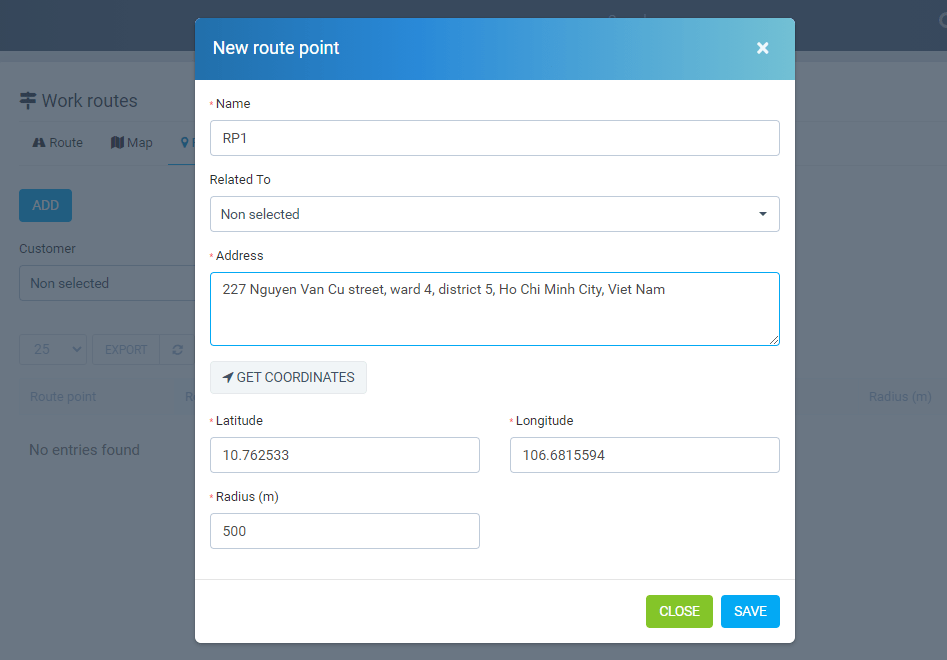Screen dimensions: 947x660
Task: Click the Latitude input field
Action: 345,455
